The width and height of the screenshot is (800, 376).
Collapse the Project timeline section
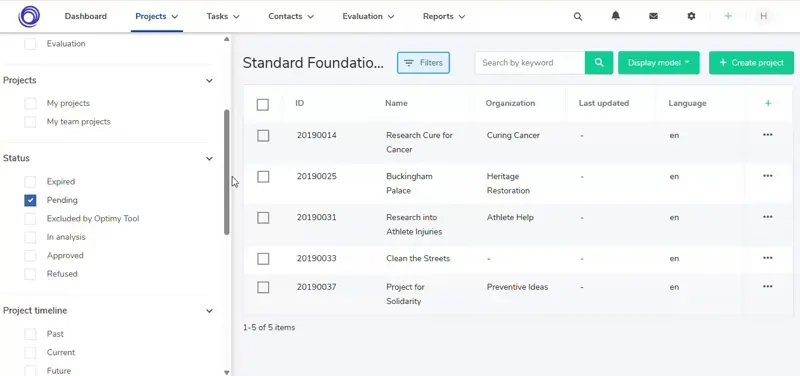pyautogui.click(x=209, y=311)
